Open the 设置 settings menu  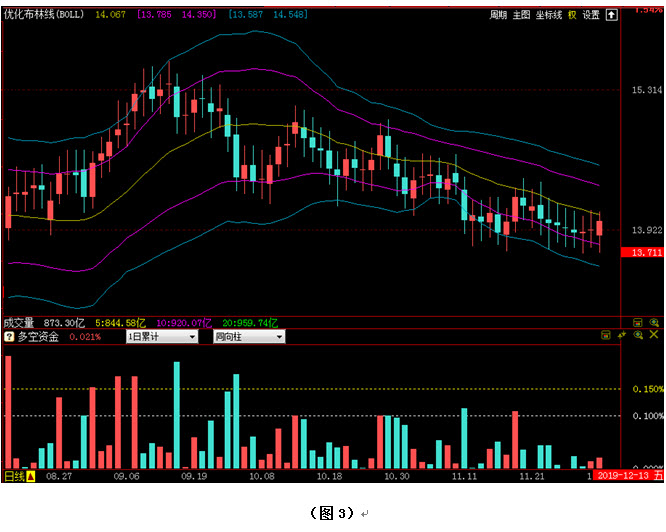click(591, 15)
